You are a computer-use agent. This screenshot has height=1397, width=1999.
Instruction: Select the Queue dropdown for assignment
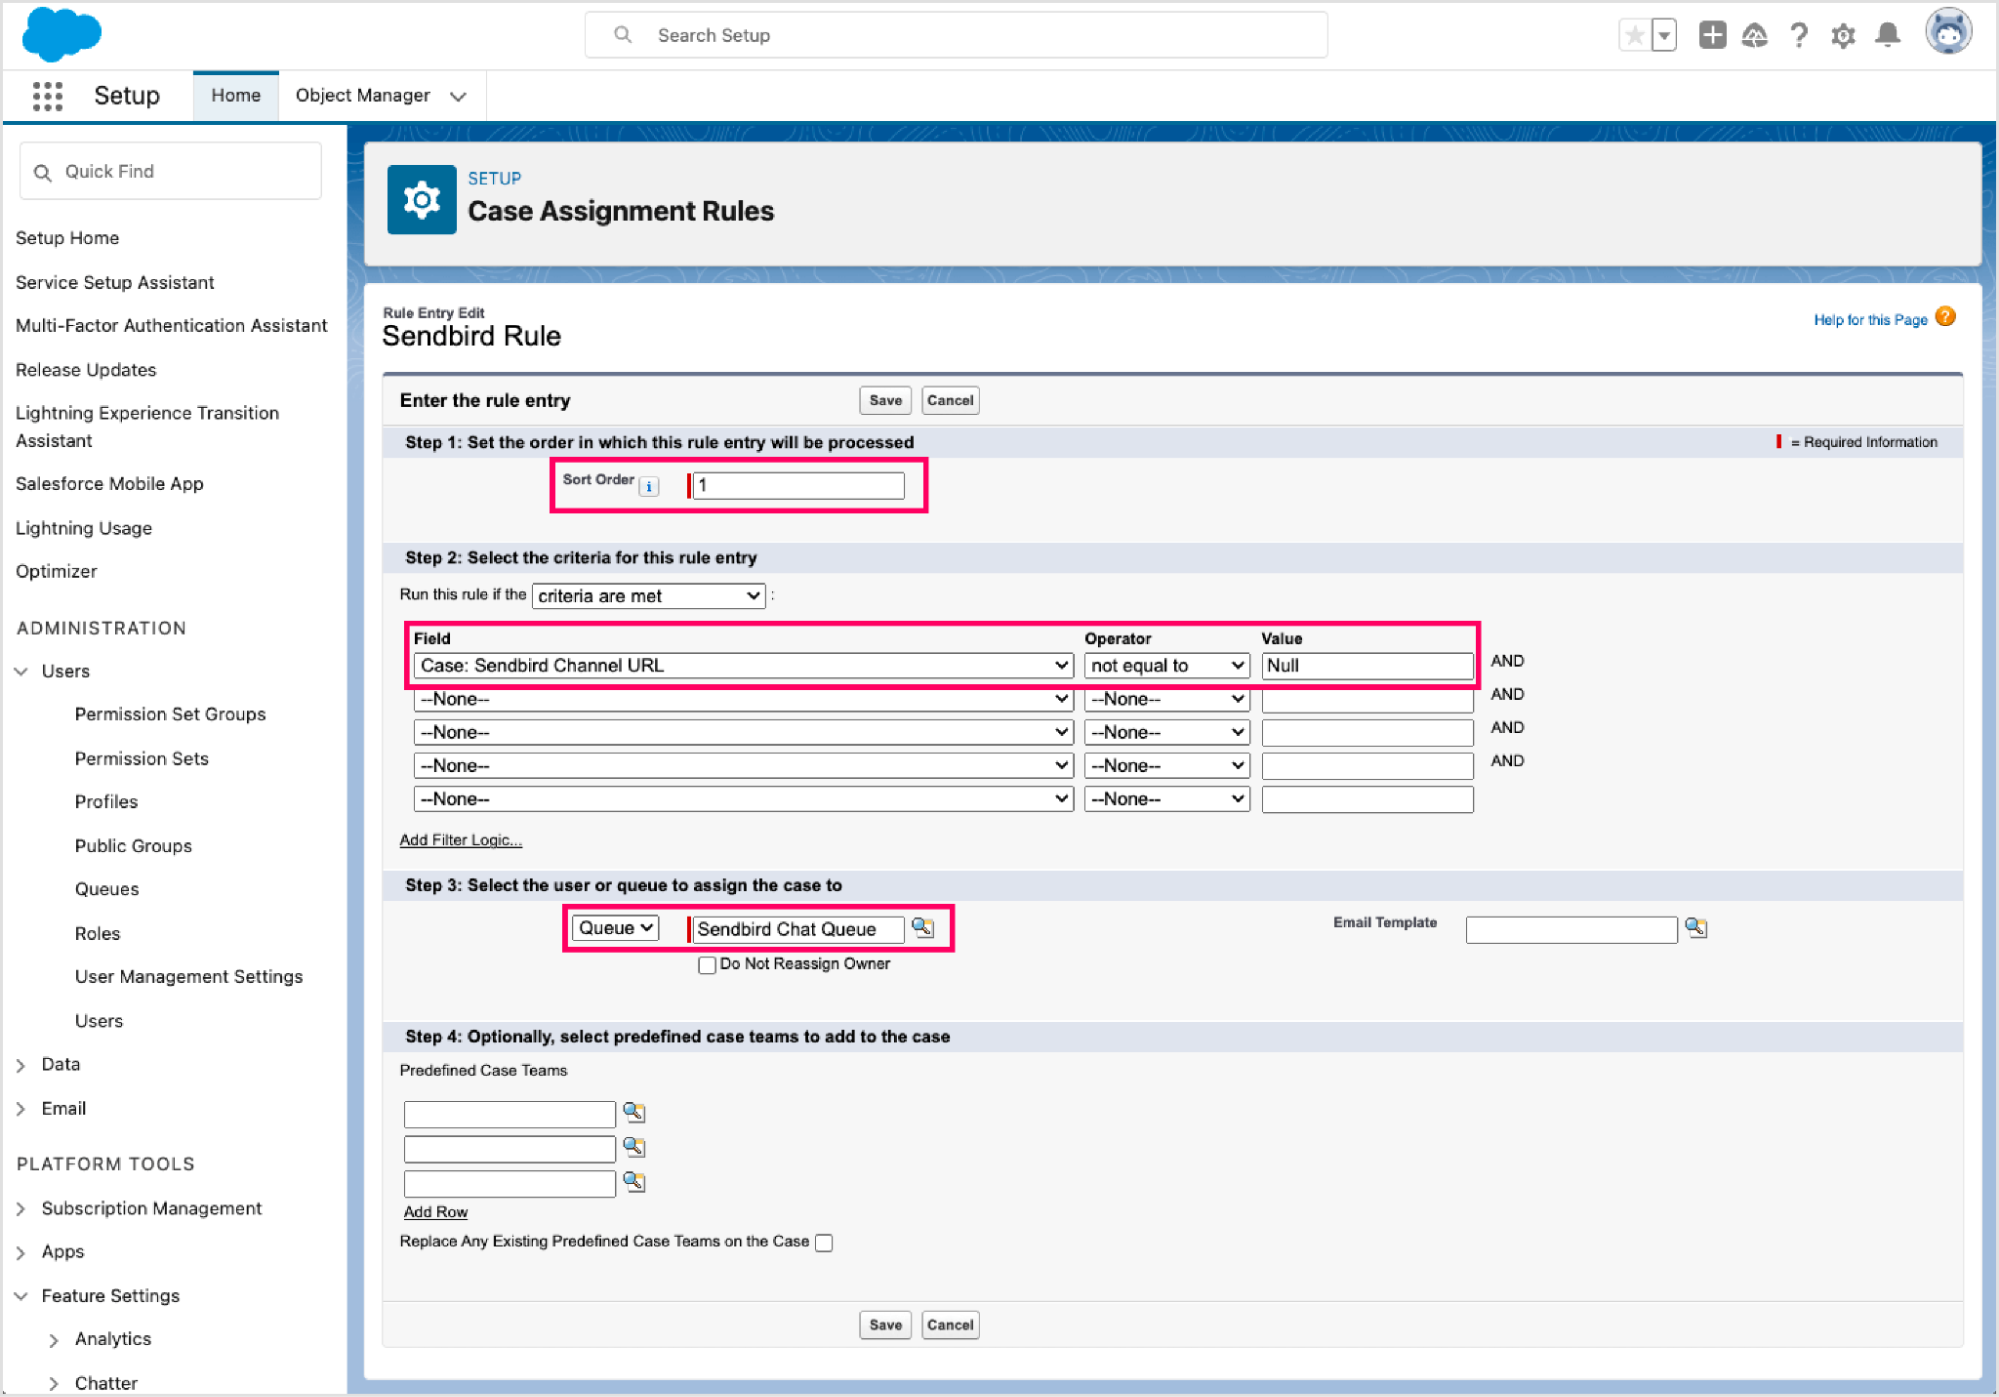pos(615,928)
